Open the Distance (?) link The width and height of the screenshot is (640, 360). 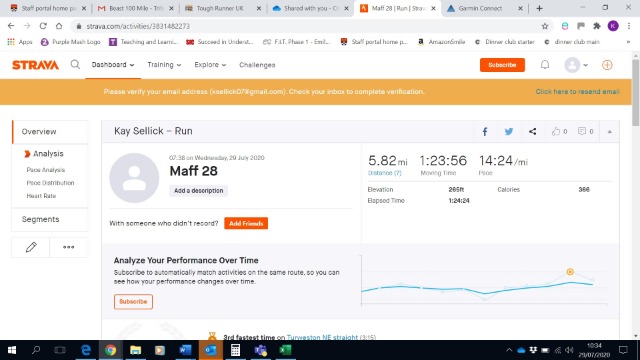(x=384, y=173)
